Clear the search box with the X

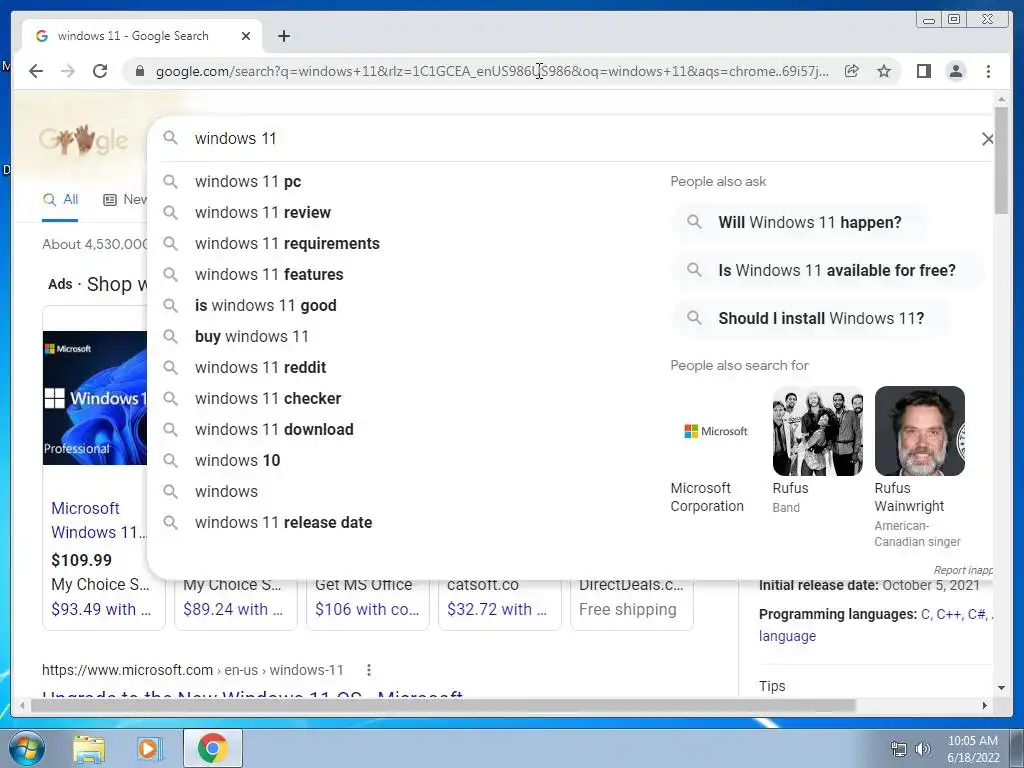click(x=987, y=138)
